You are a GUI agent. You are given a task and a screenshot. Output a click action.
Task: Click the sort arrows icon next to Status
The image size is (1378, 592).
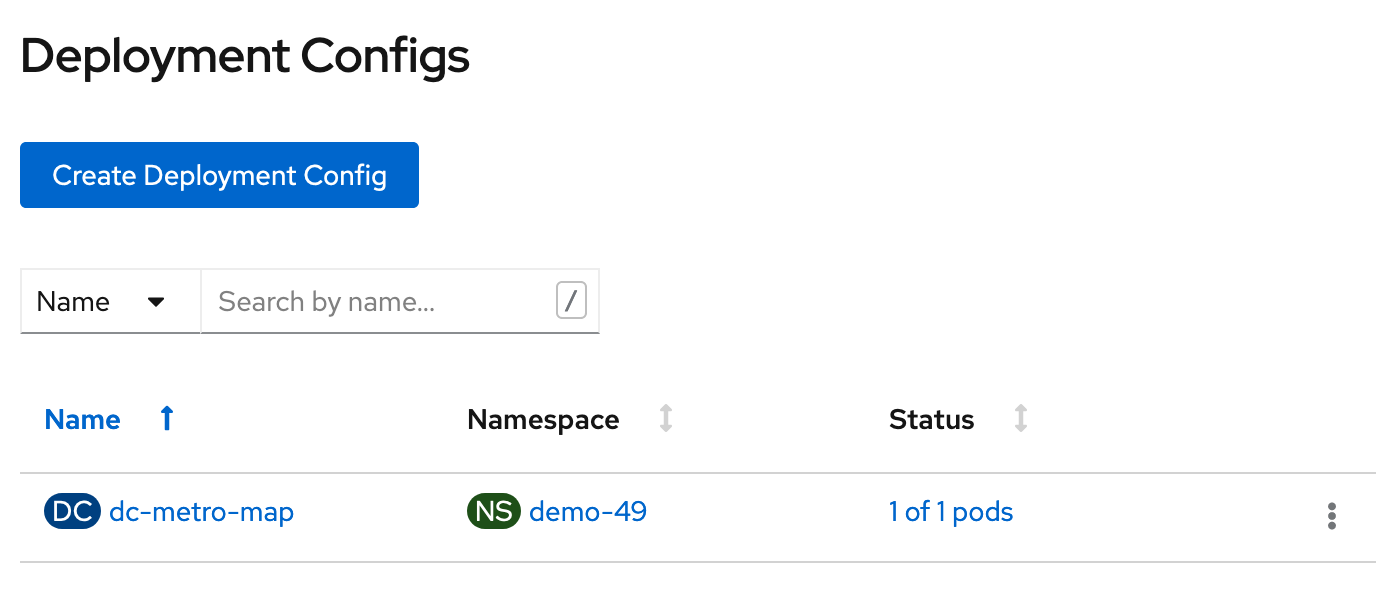coord(1020,420)
